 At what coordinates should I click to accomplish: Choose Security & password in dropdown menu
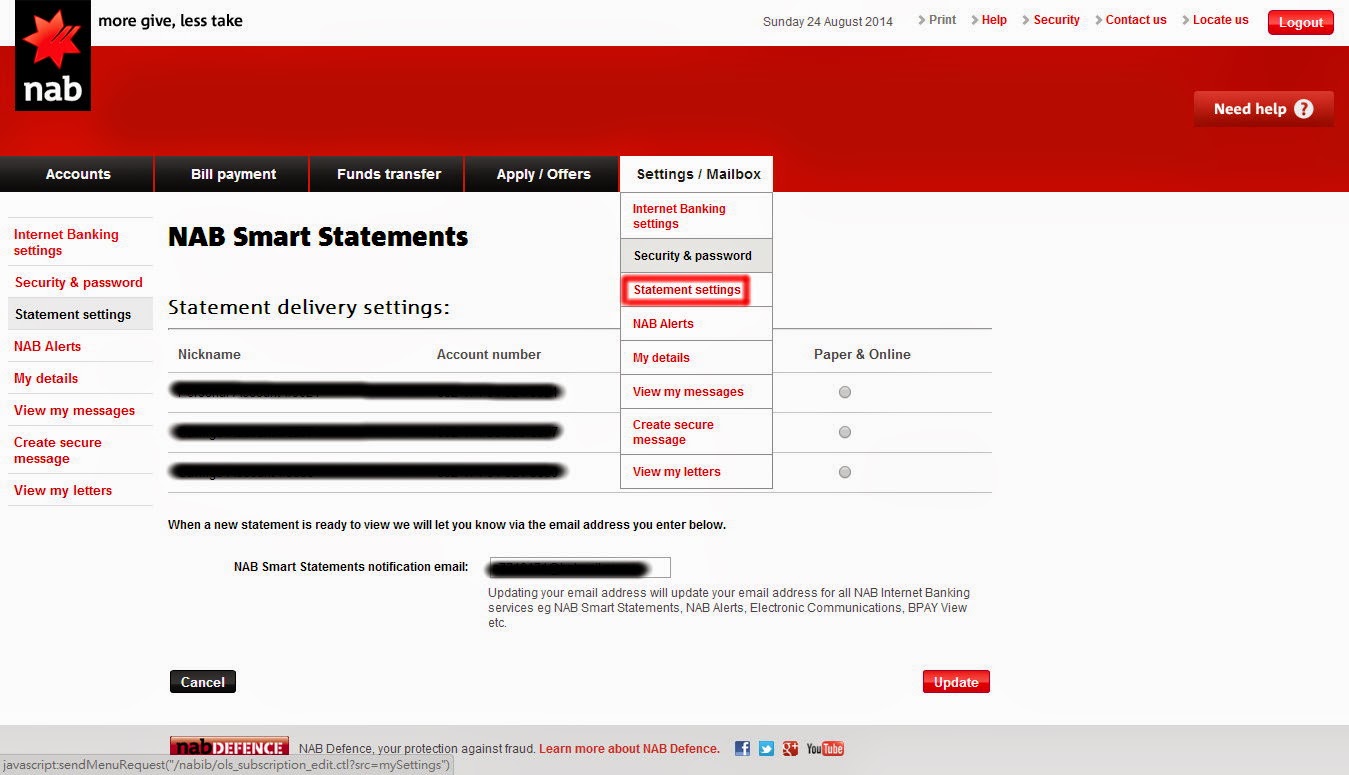[696, 256]
